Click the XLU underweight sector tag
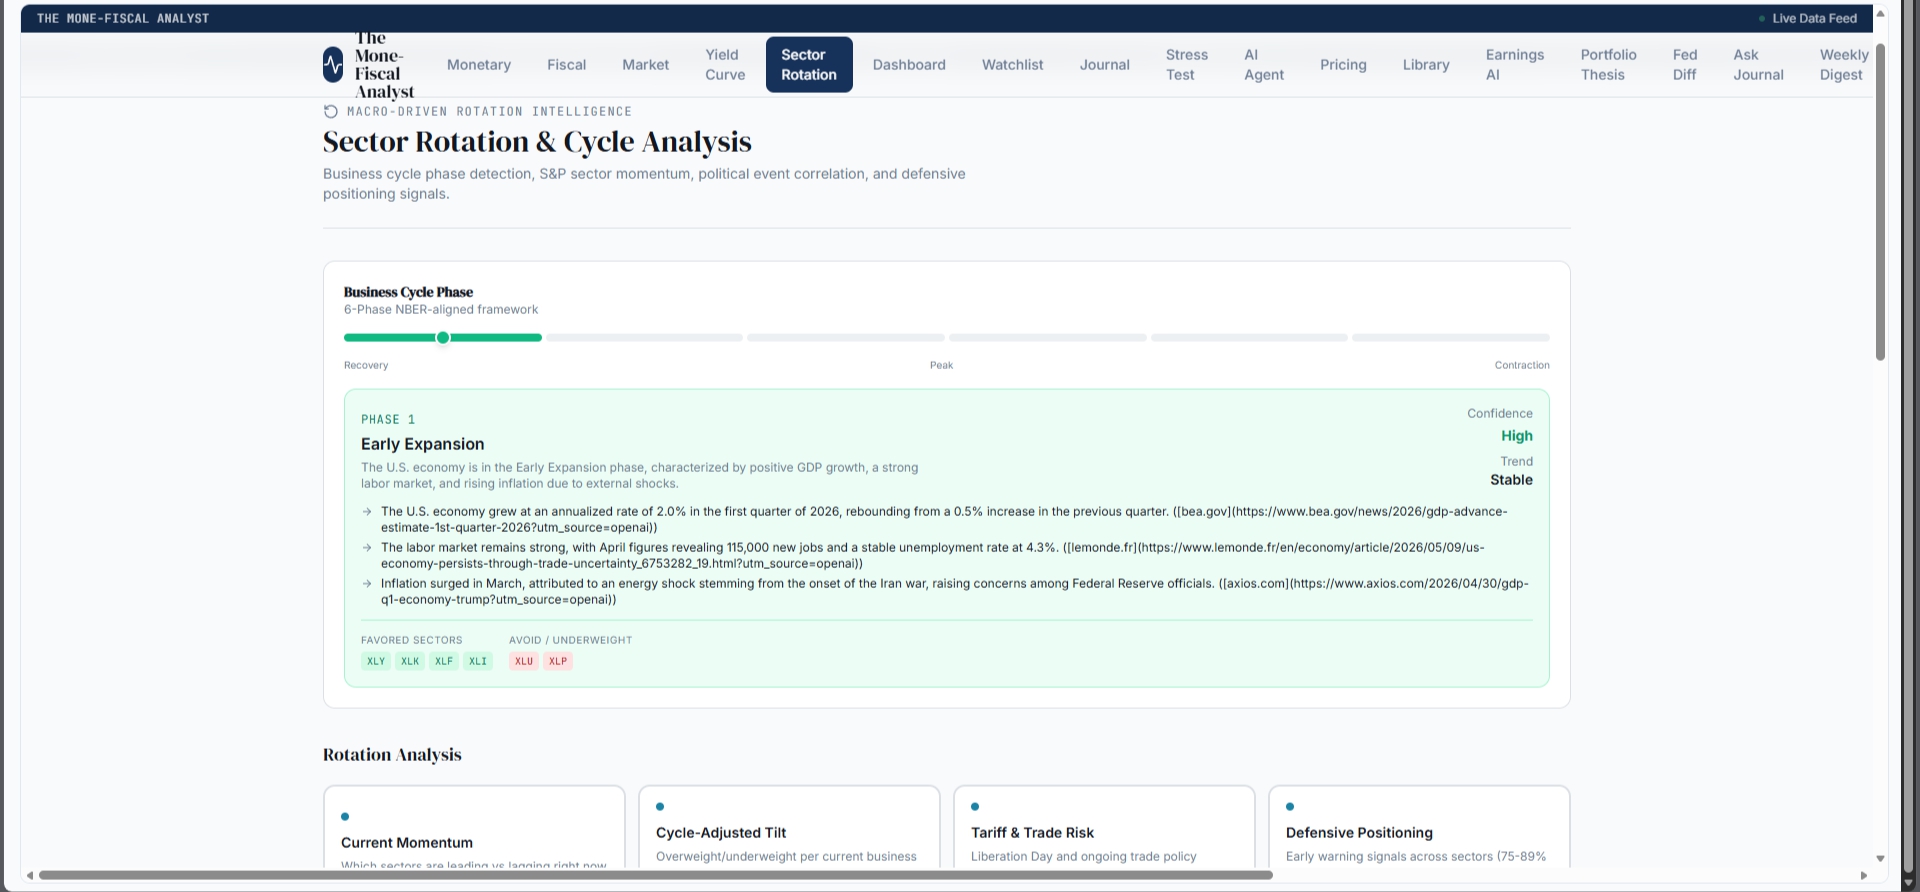1920x892 pixels. 524,661
